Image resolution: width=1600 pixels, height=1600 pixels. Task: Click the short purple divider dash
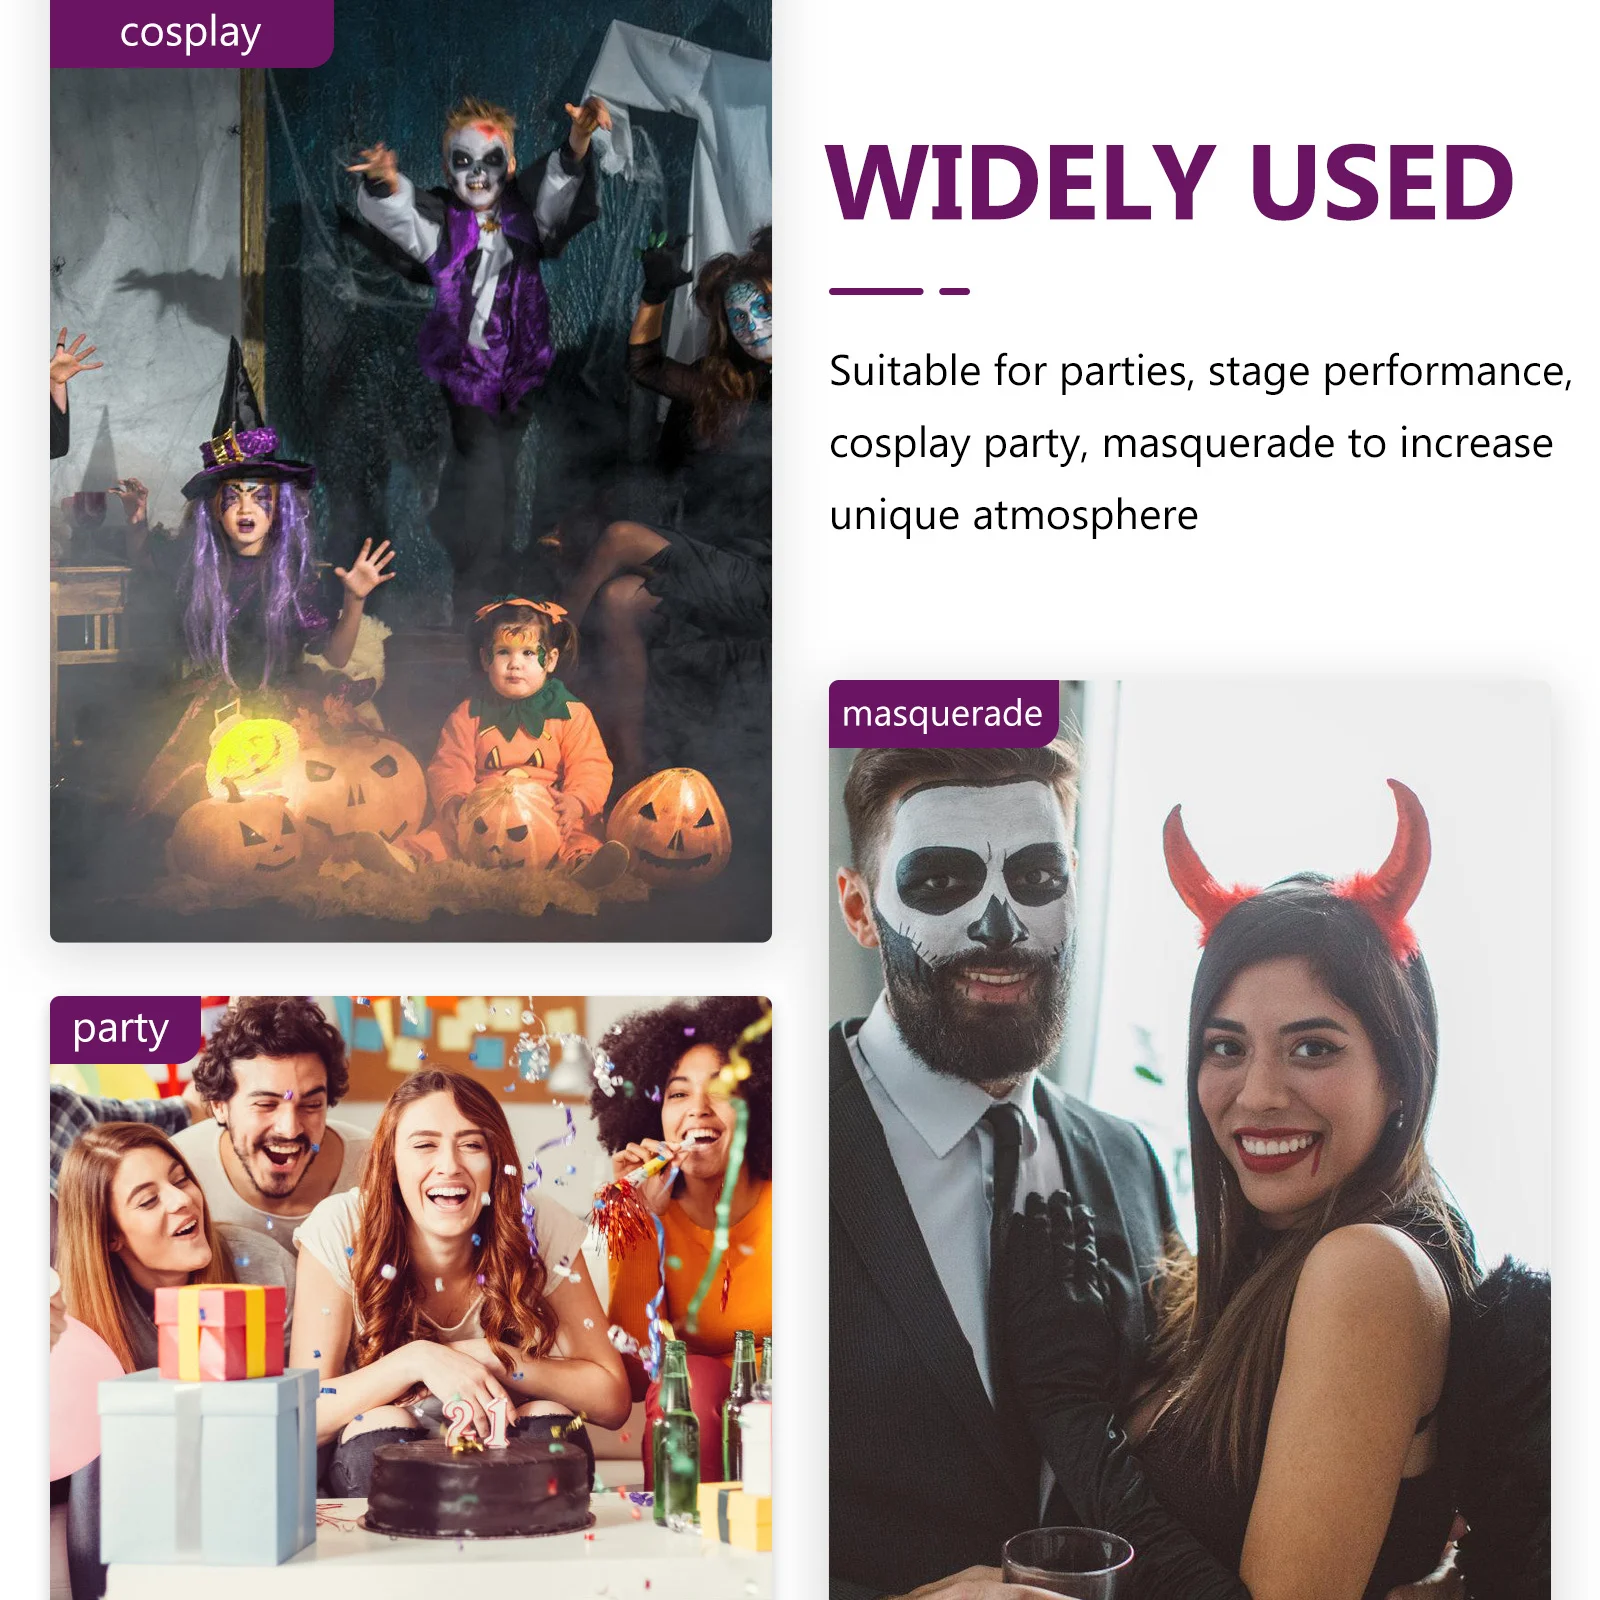pos(955,291)
